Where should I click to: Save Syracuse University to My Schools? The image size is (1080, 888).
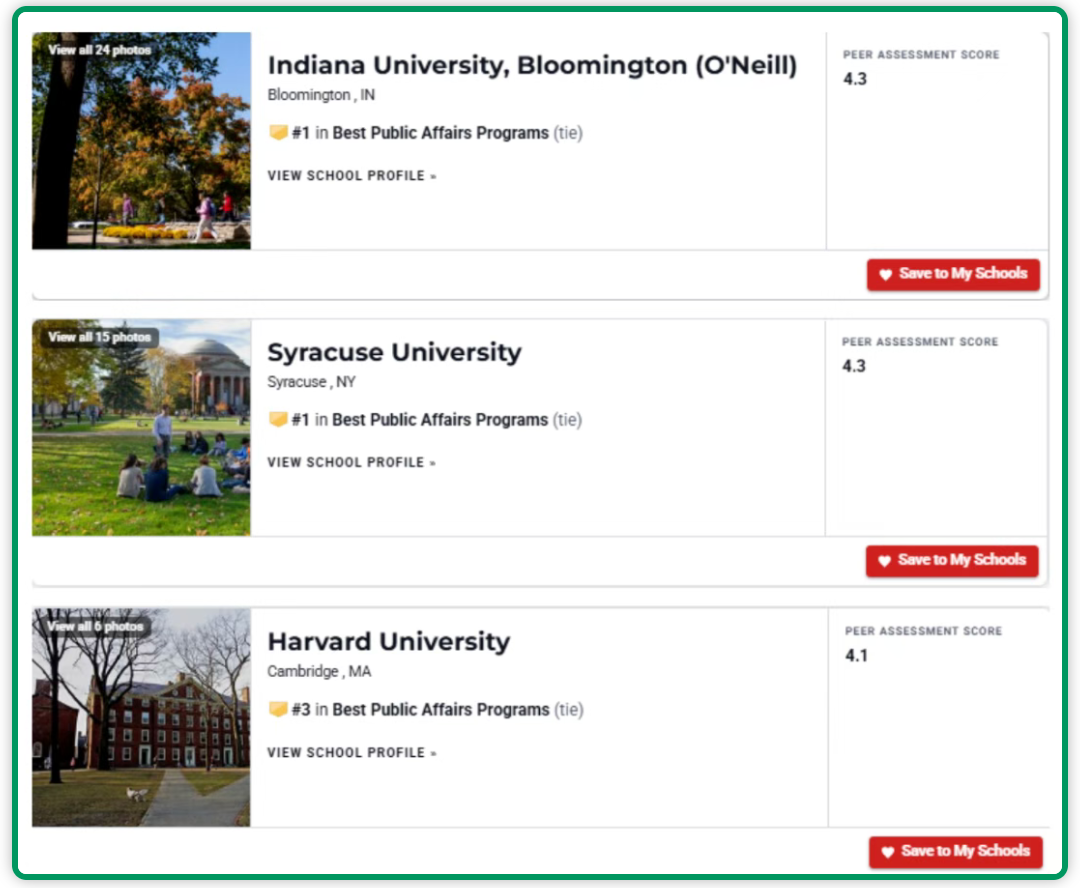pyautogui.click(x=952, y=561)
